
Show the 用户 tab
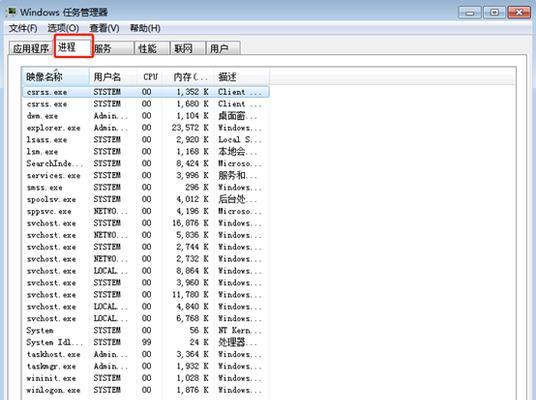click(x=223, y=48)
